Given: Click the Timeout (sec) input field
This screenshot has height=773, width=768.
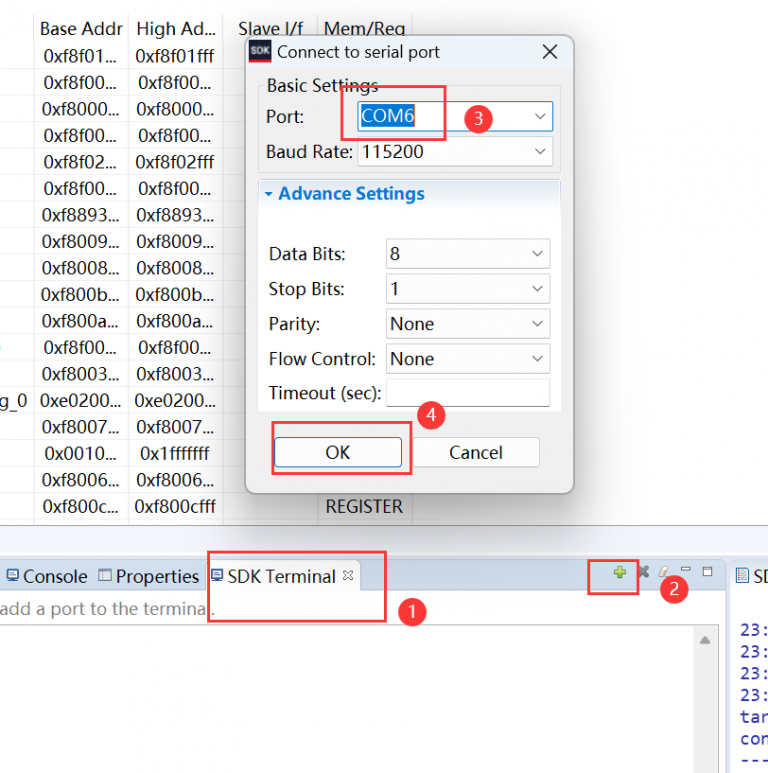Looking at the screenshot, I should (468, 393).
